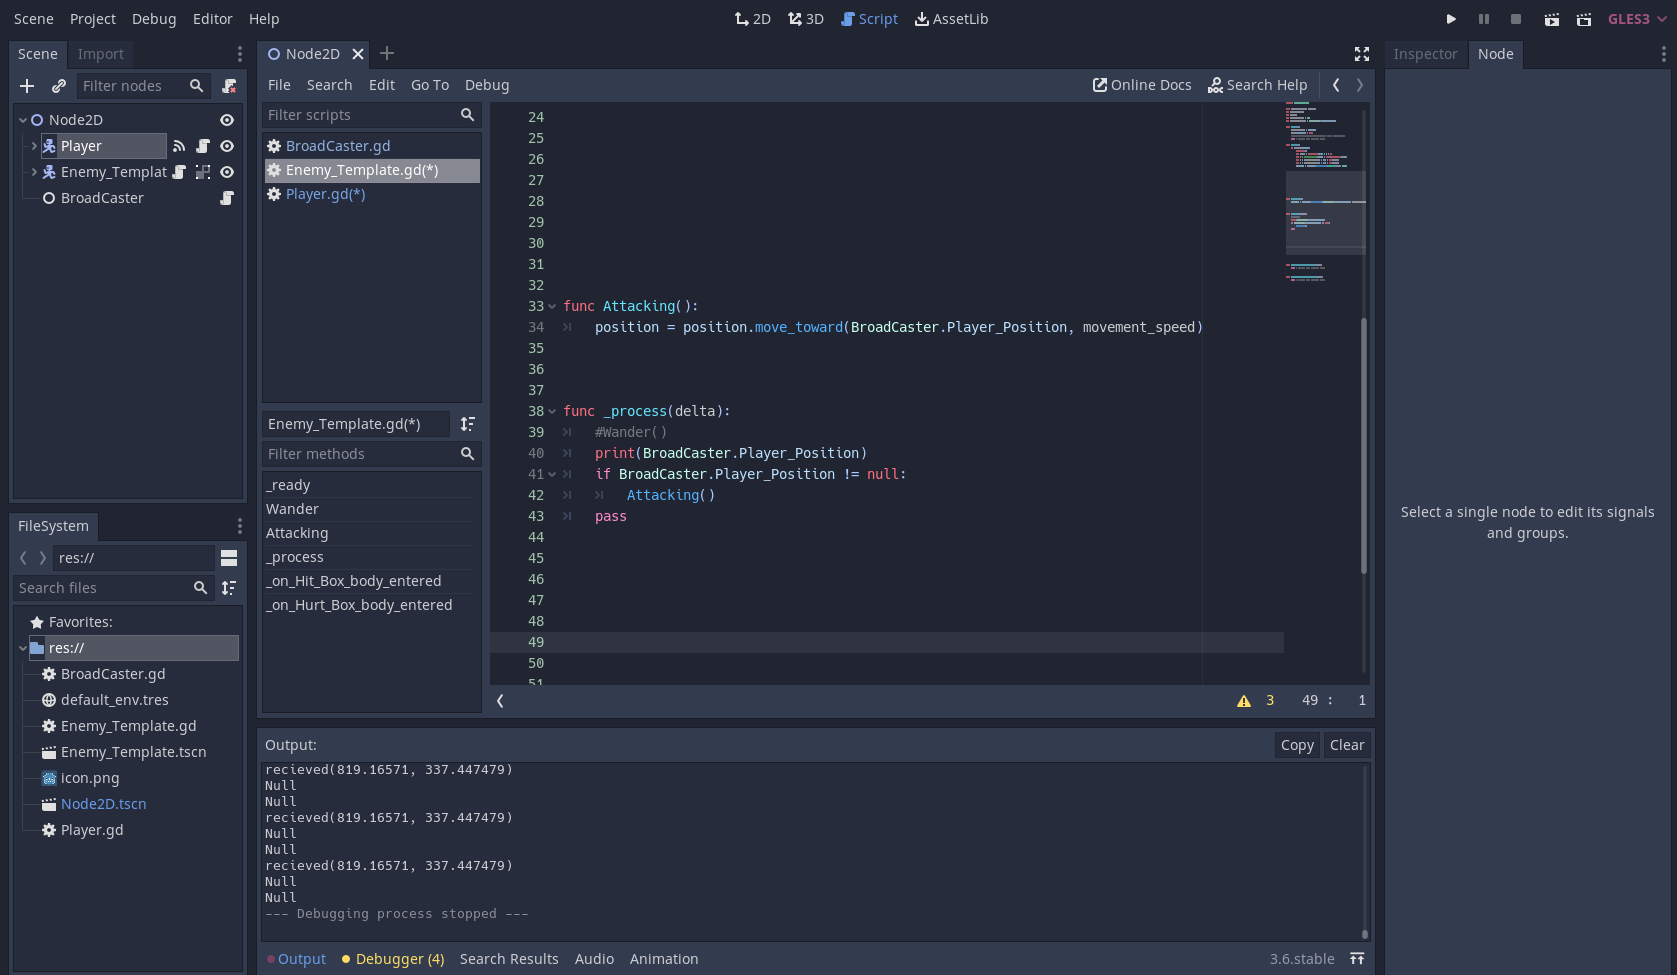
Task: Open Scene dock options menu
Action: click(239, 54)
